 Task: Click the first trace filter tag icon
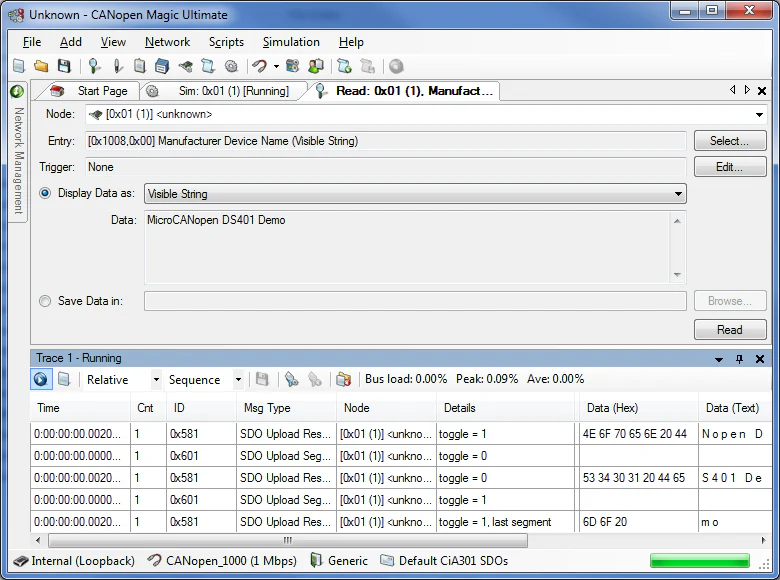[292, 380]
